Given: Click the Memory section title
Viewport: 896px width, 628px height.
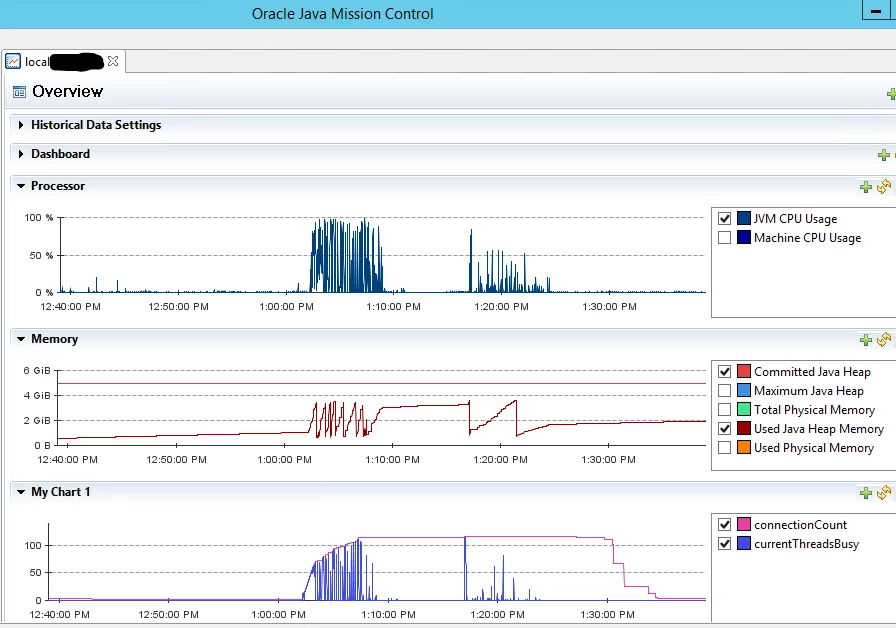Looking at the screenshot, I should coord(54,339).
